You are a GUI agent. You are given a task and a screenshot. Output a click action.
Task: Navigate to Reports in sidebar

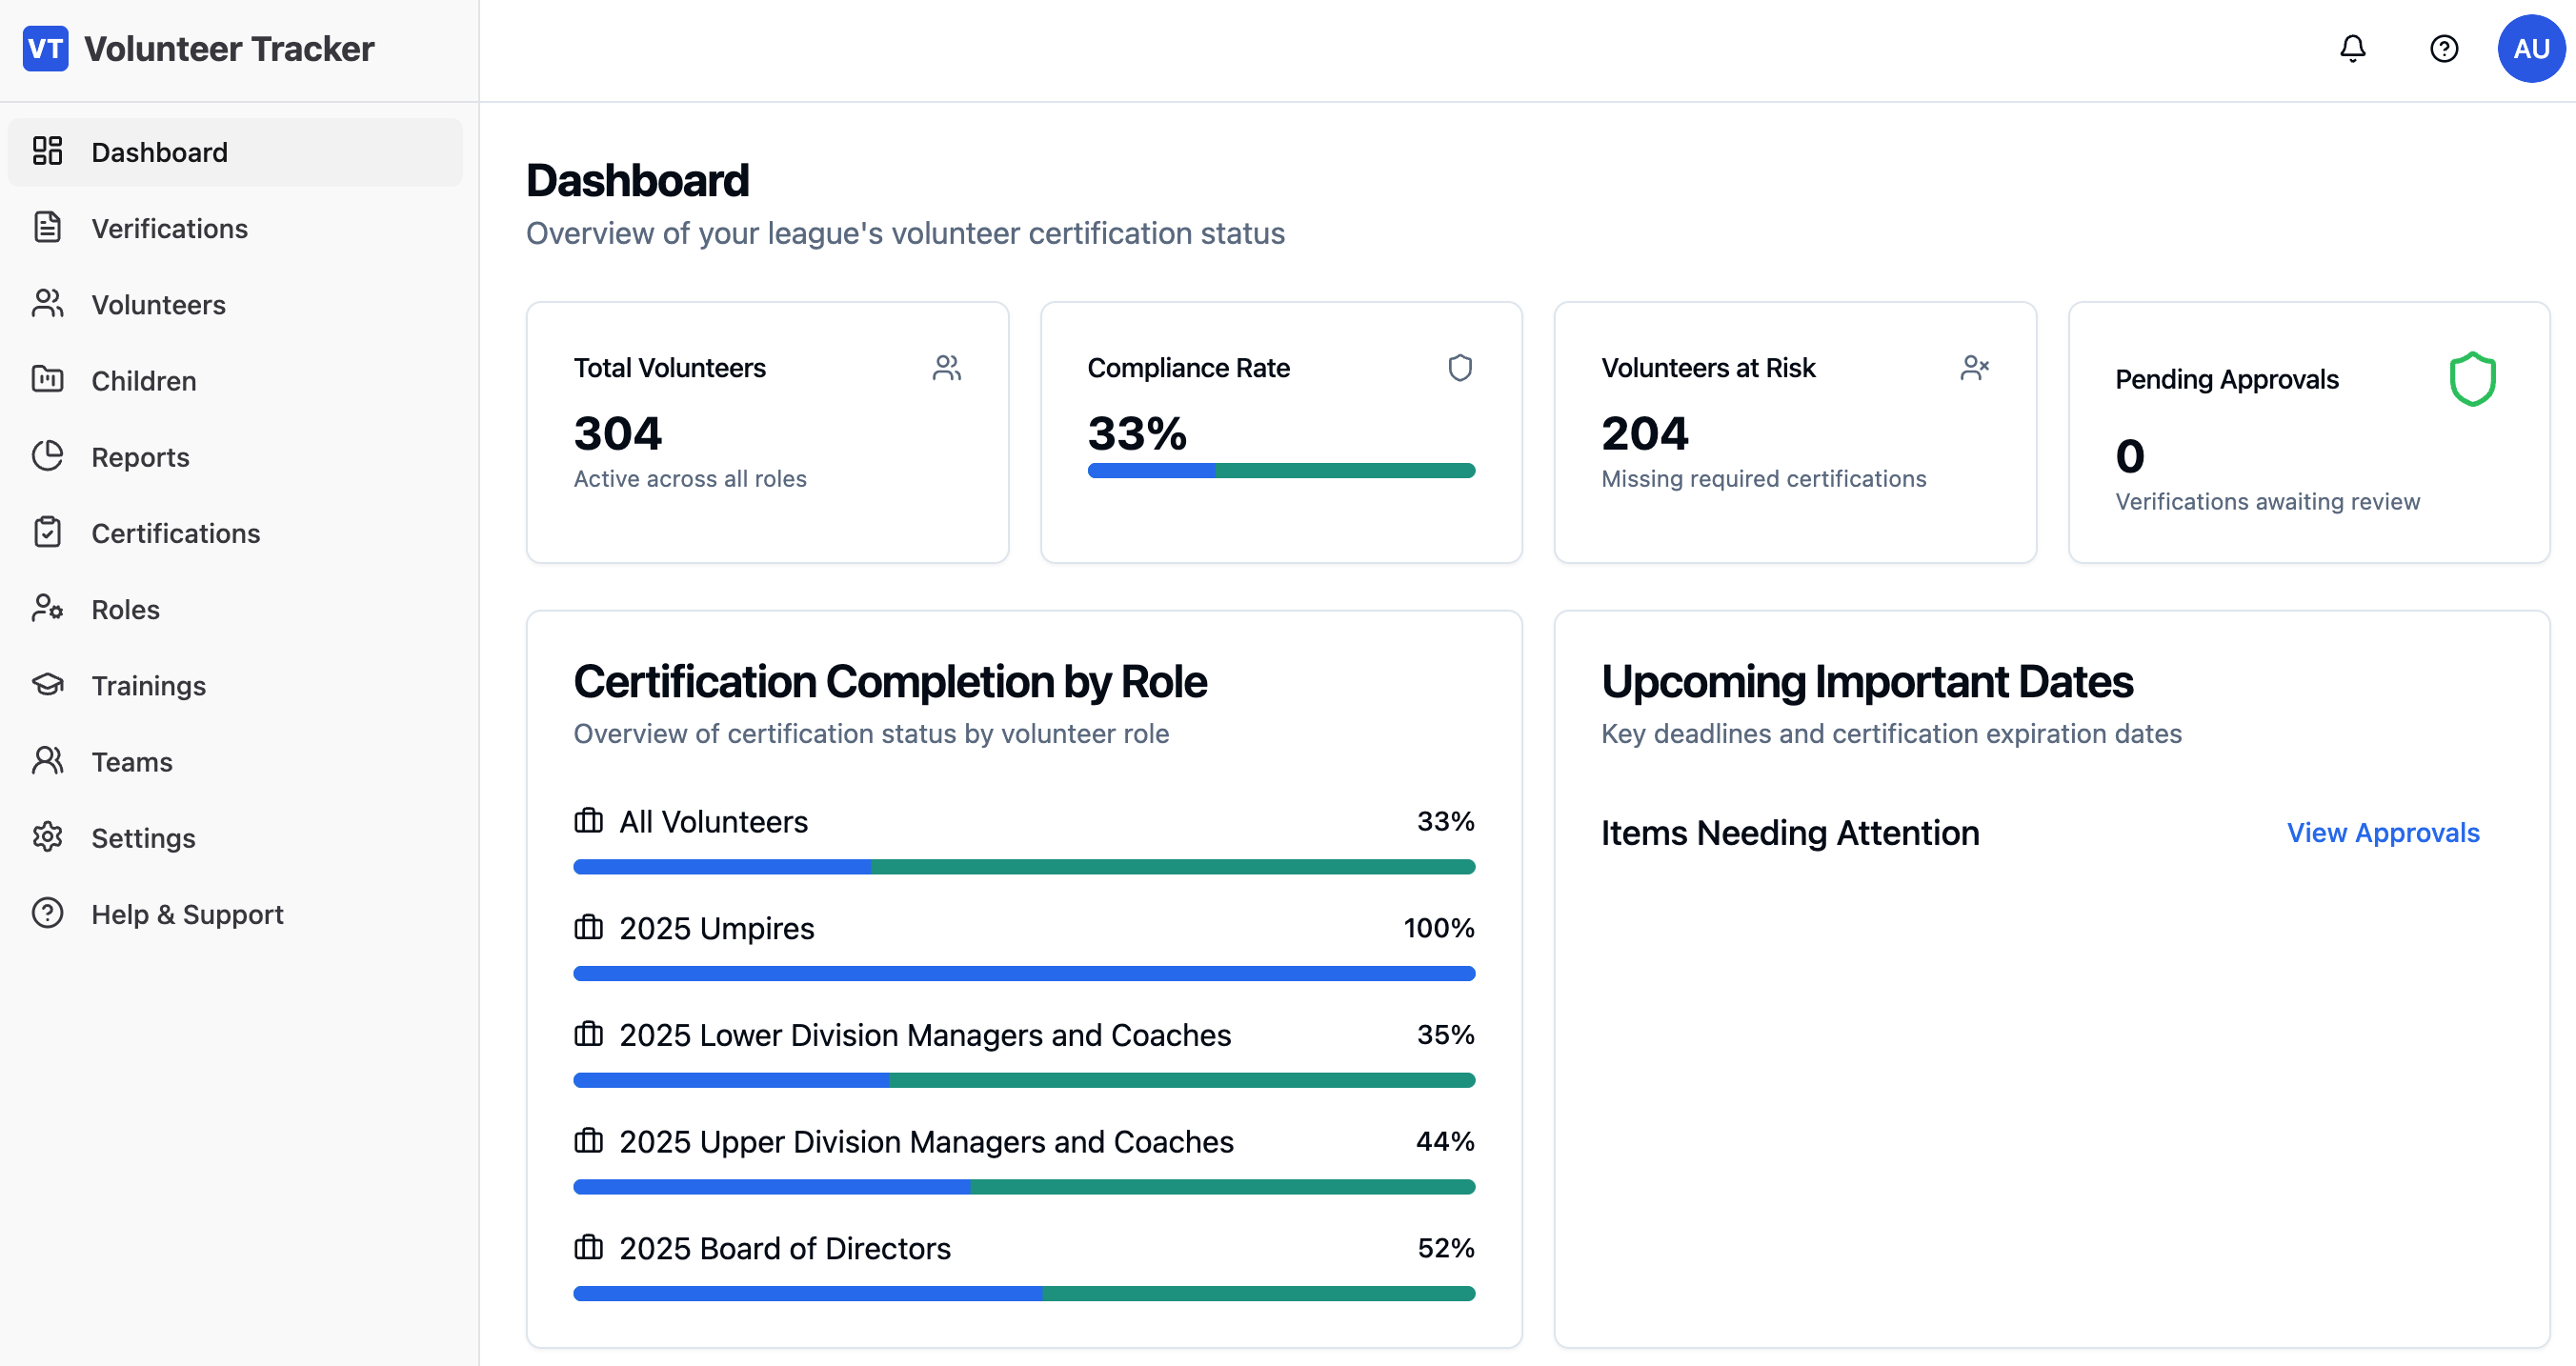click(140, 457)
